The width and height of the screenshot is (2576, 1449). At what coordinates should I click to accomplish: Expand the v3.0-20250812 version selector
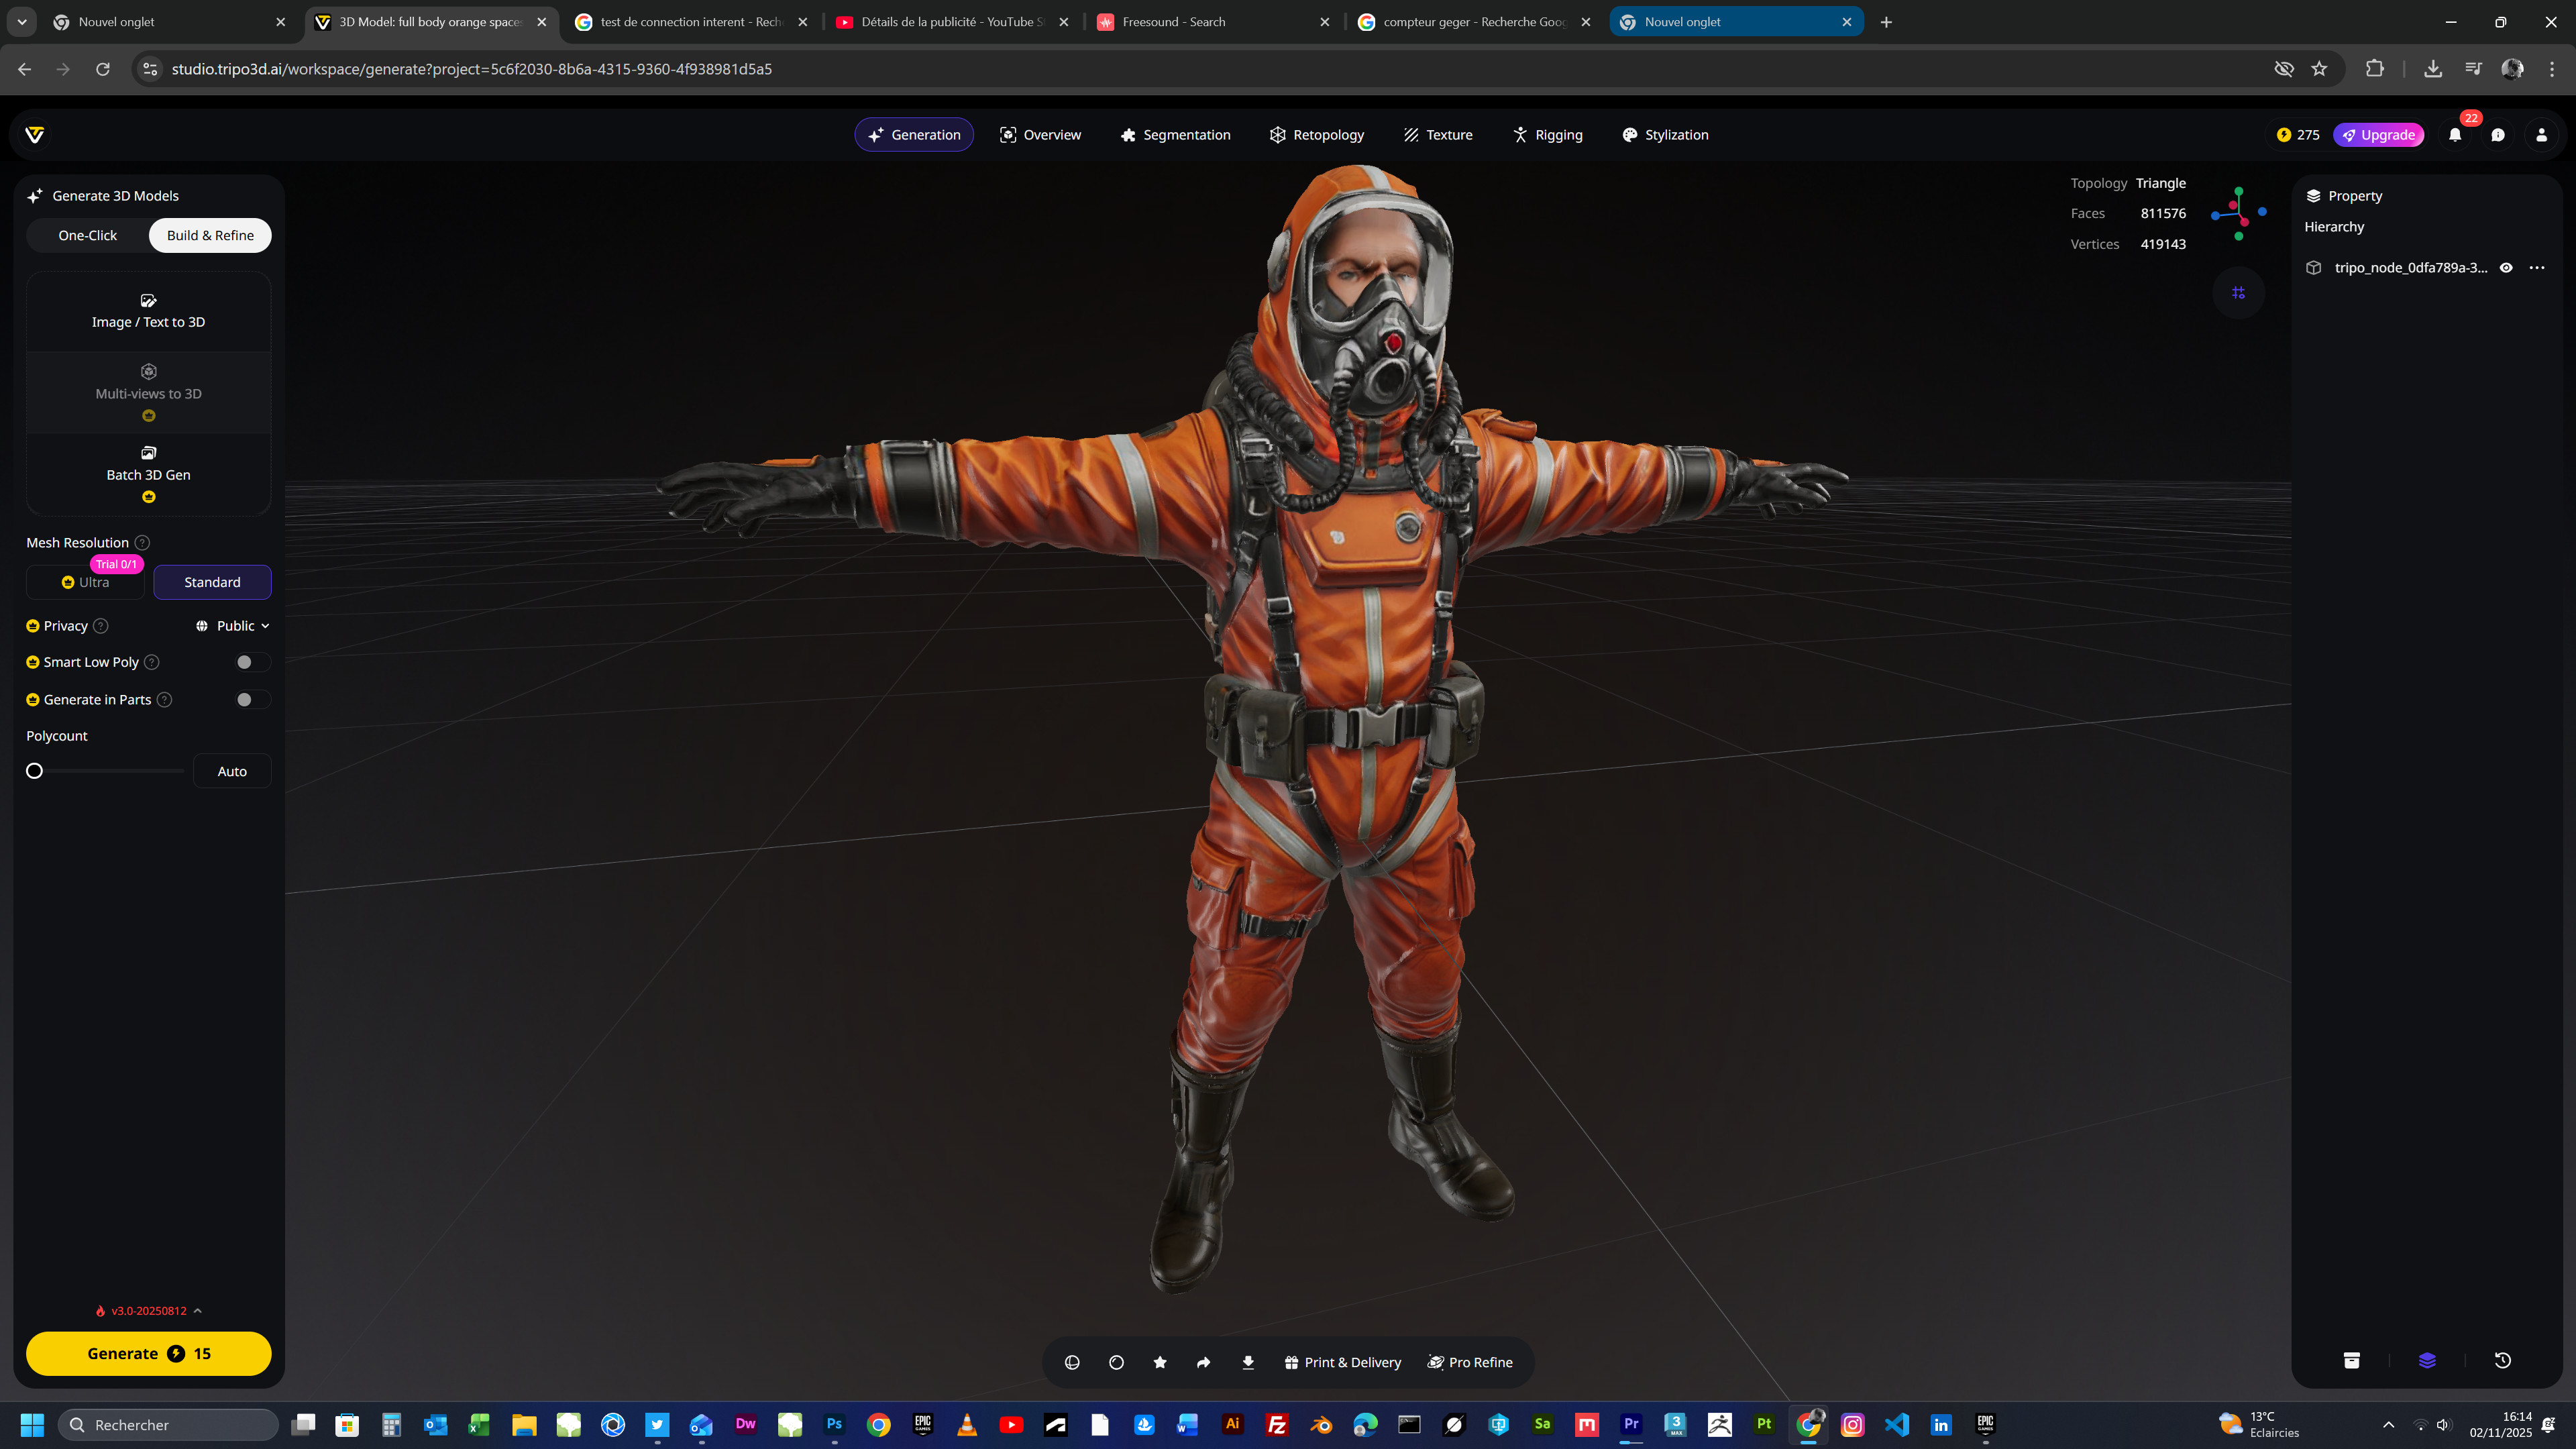click(149, 1311)
